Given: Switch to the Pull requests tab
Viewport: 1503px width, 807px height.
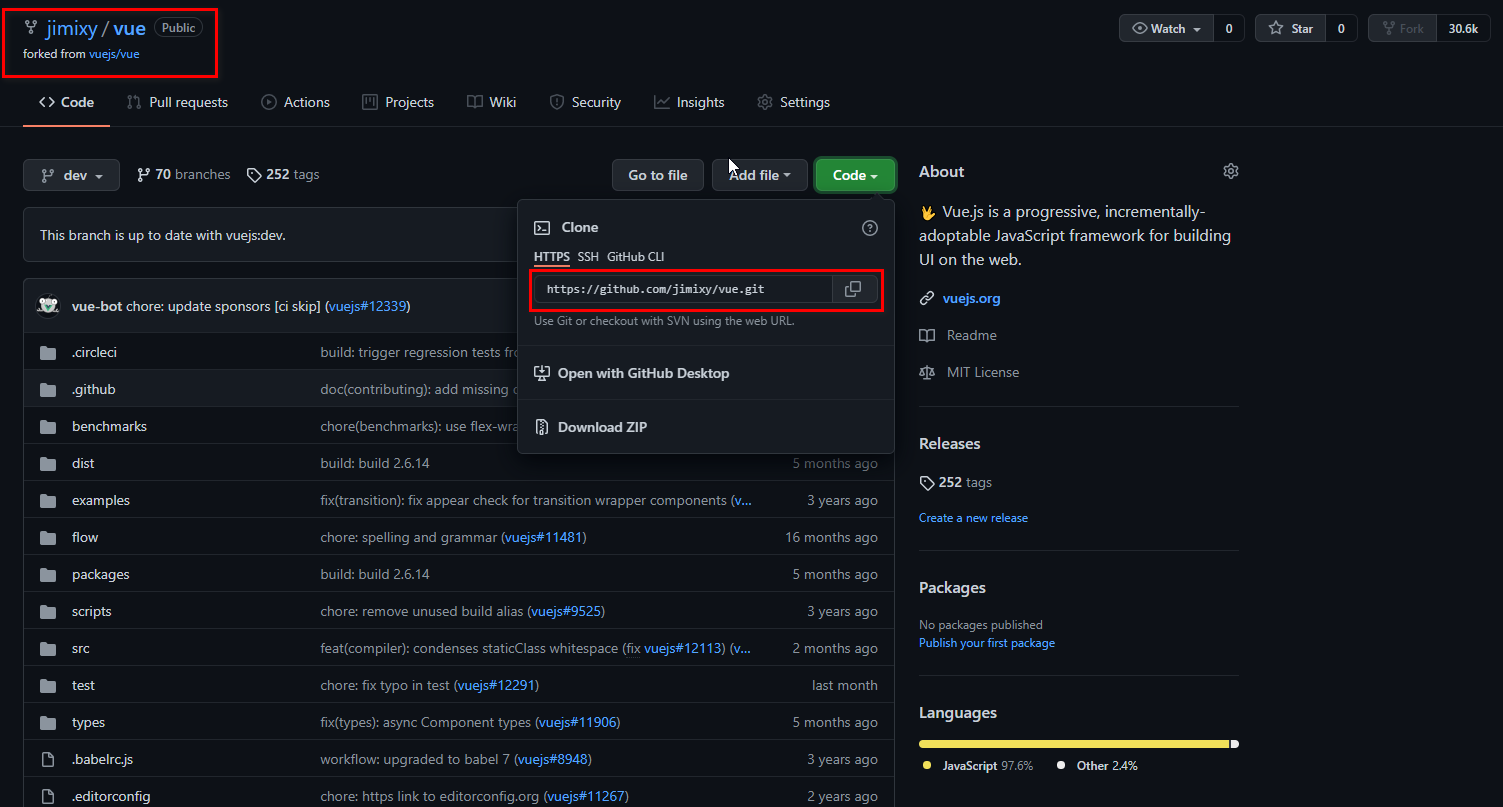Looking at the screenshot, I should pyautogui.click(x=177, y=102).
